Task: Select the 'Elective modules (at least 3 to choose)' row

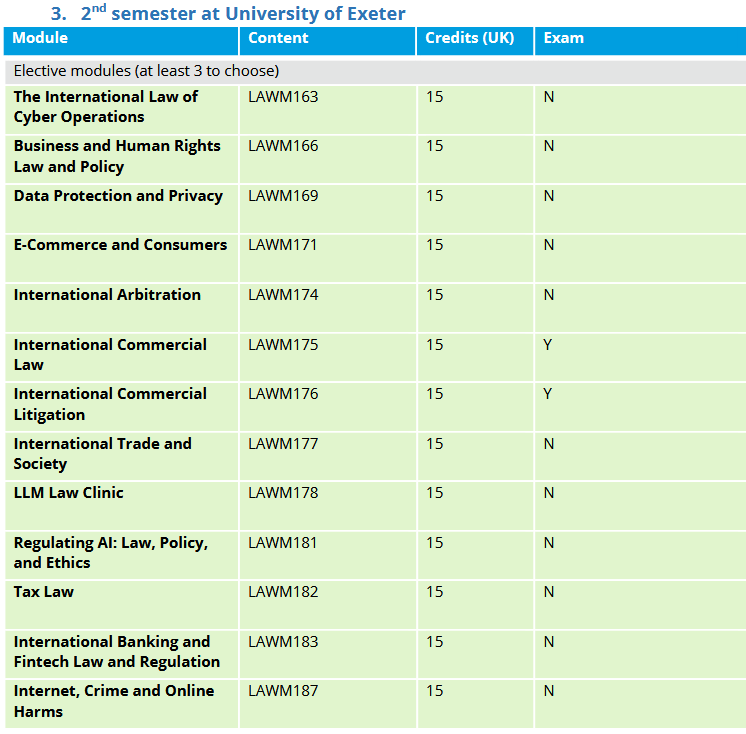Action: coord(146,71)
